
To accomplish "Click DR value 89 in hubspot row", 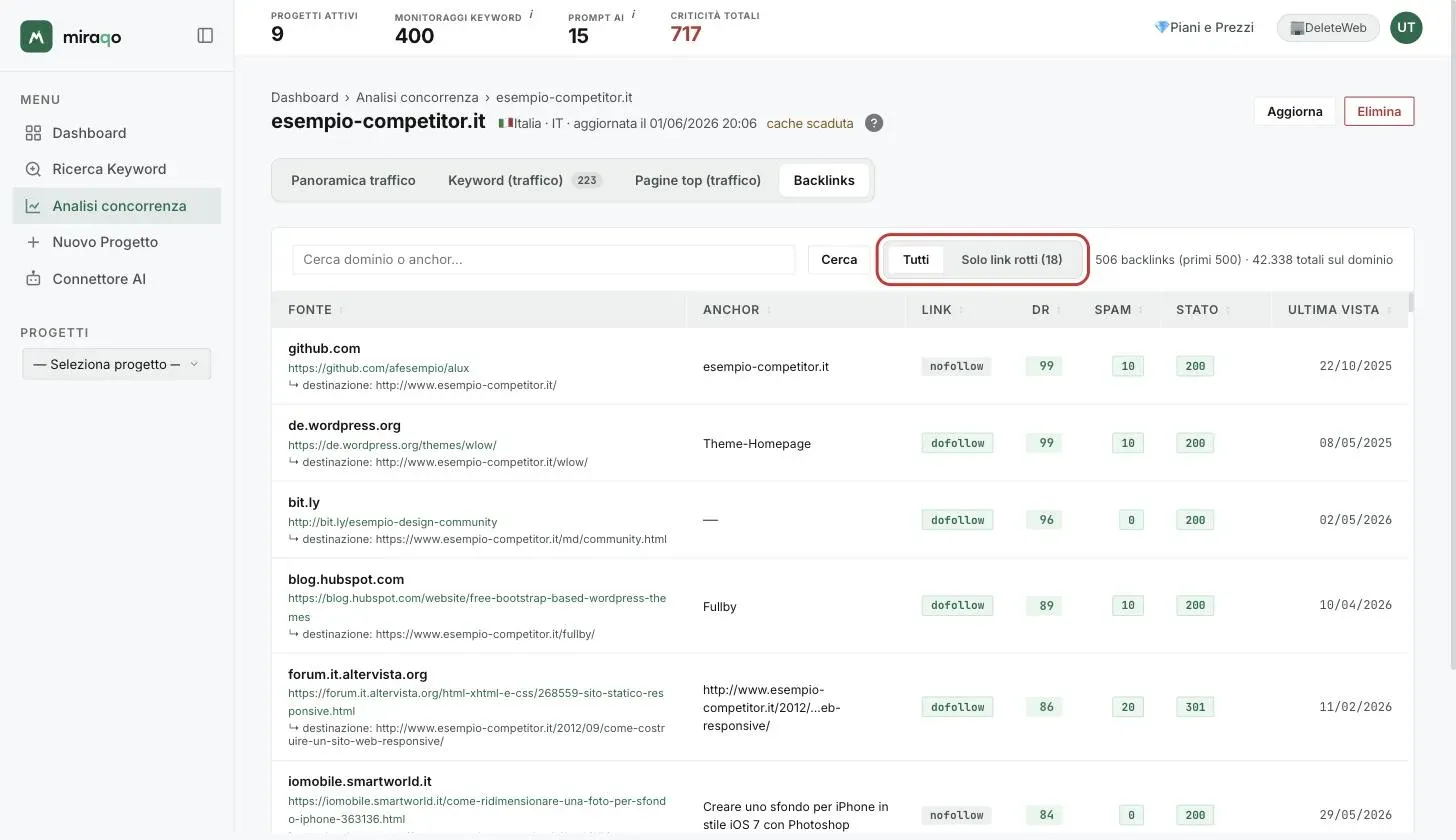I will pos(1046,605).
